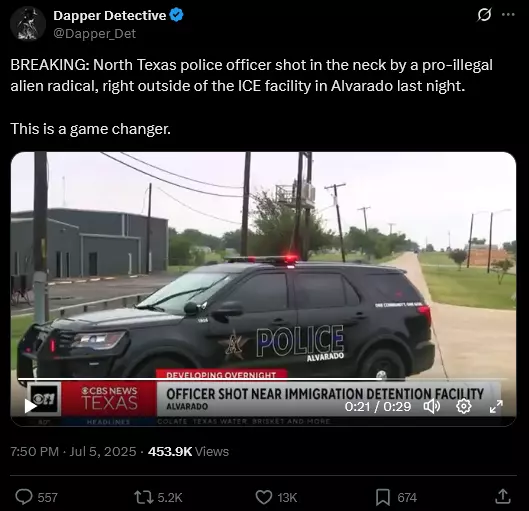Mute the video sound
The image size is (529, 511).
click(x=432, y=406)
